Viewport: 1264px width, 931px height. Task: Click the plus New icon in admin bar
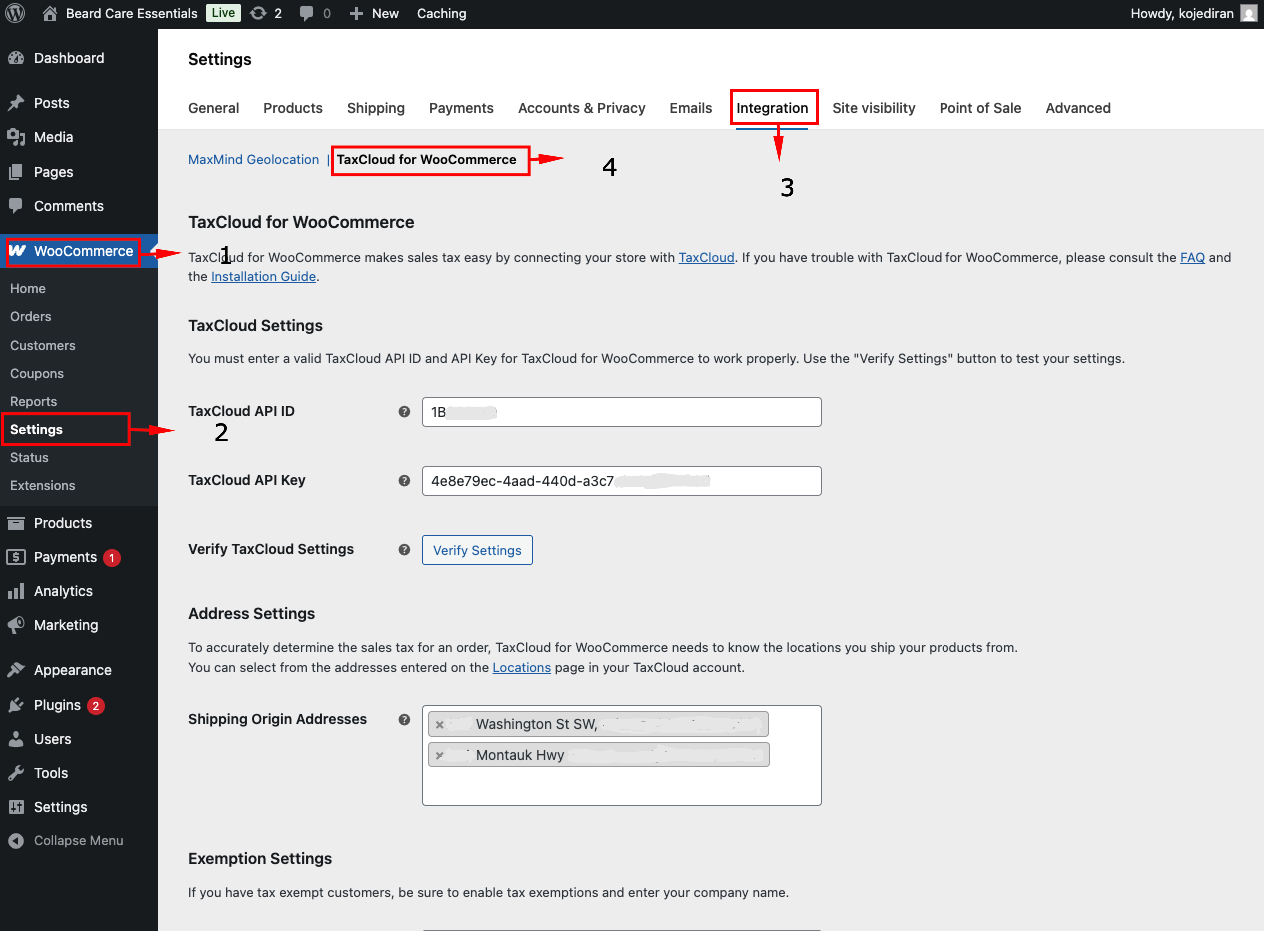[356, 13]
